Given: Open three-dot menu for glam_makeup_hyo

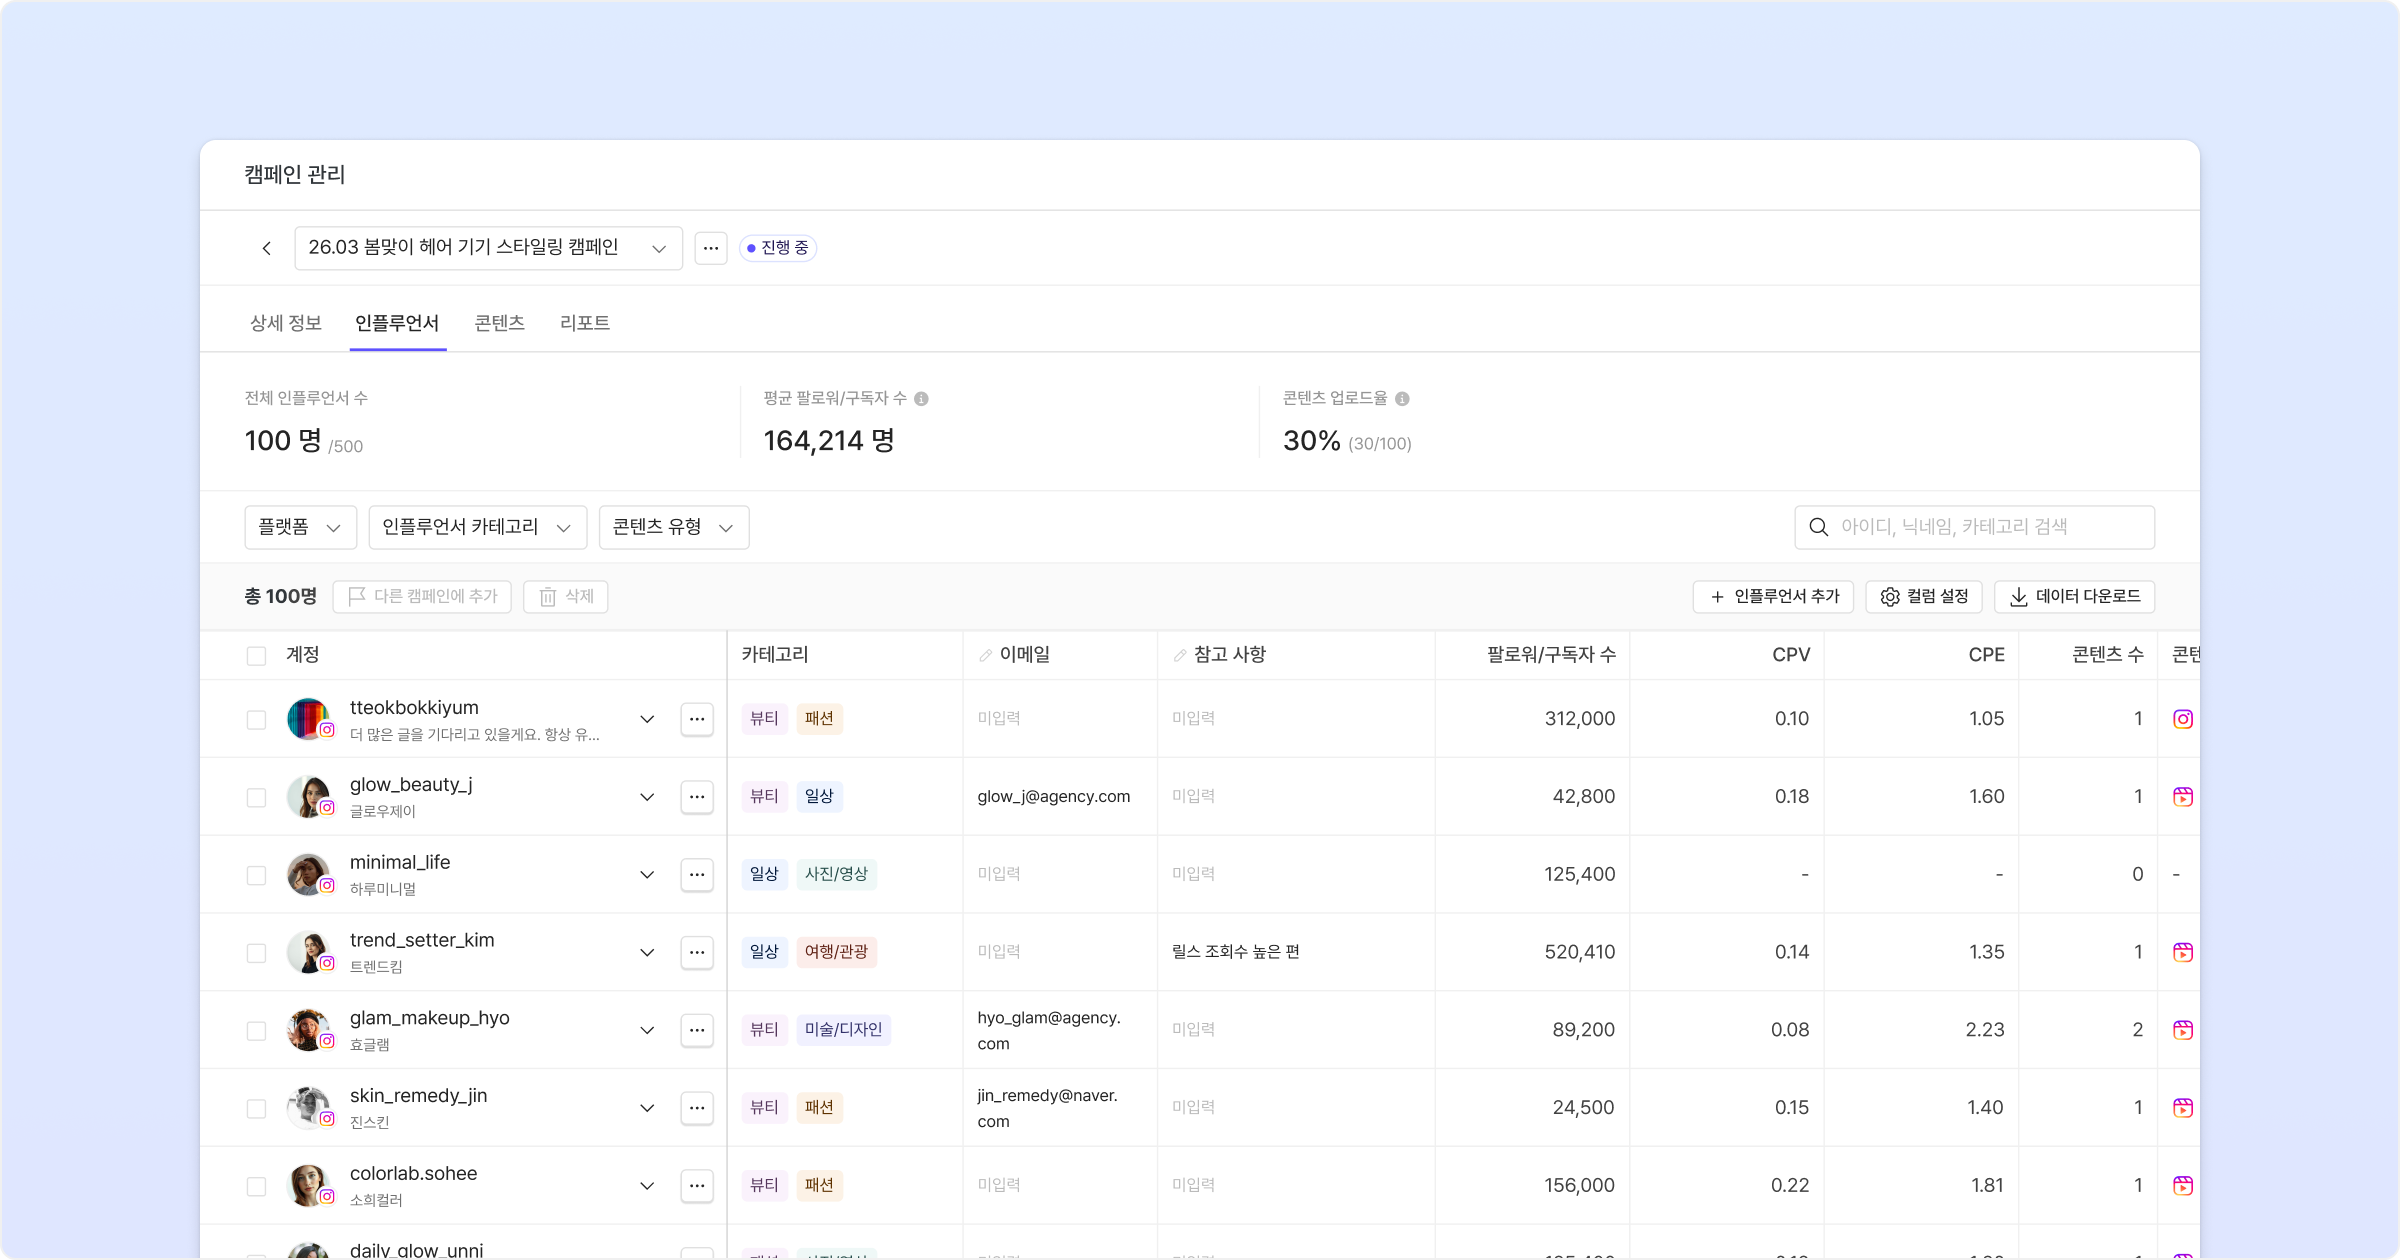Looking at the screenshot, I should [x=697, y=1030].
